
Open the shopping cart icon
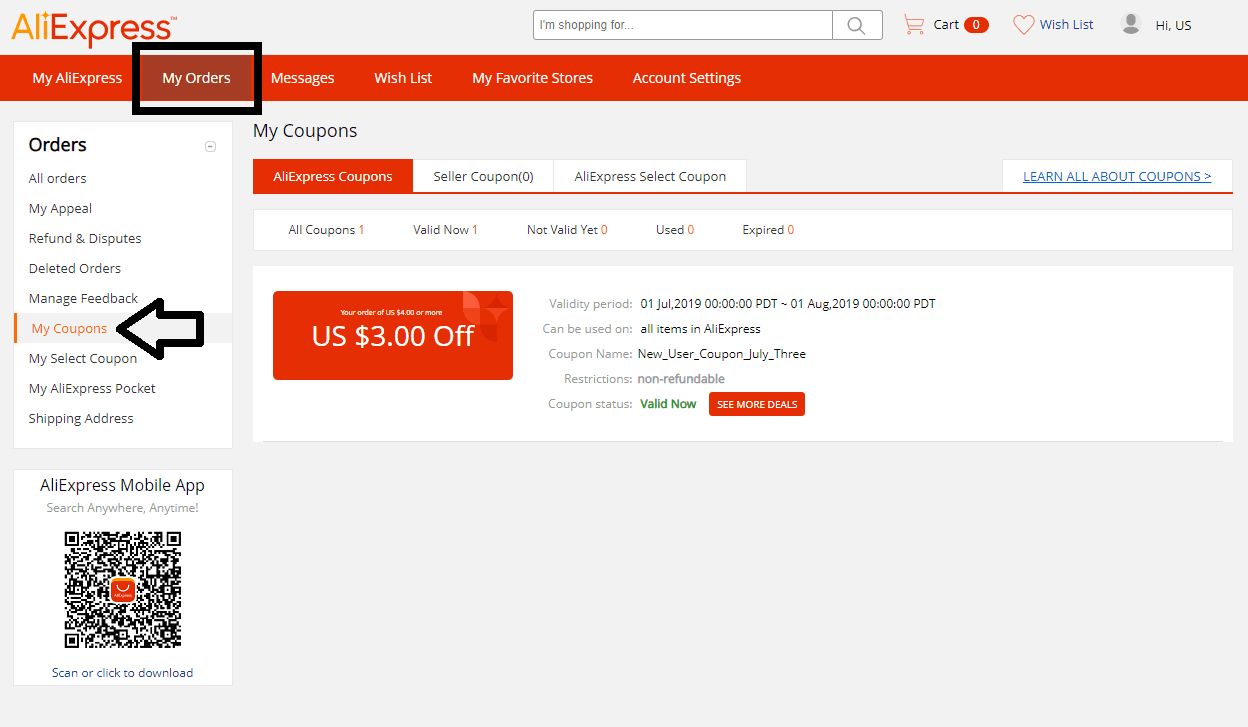click(x=913, y=25)
